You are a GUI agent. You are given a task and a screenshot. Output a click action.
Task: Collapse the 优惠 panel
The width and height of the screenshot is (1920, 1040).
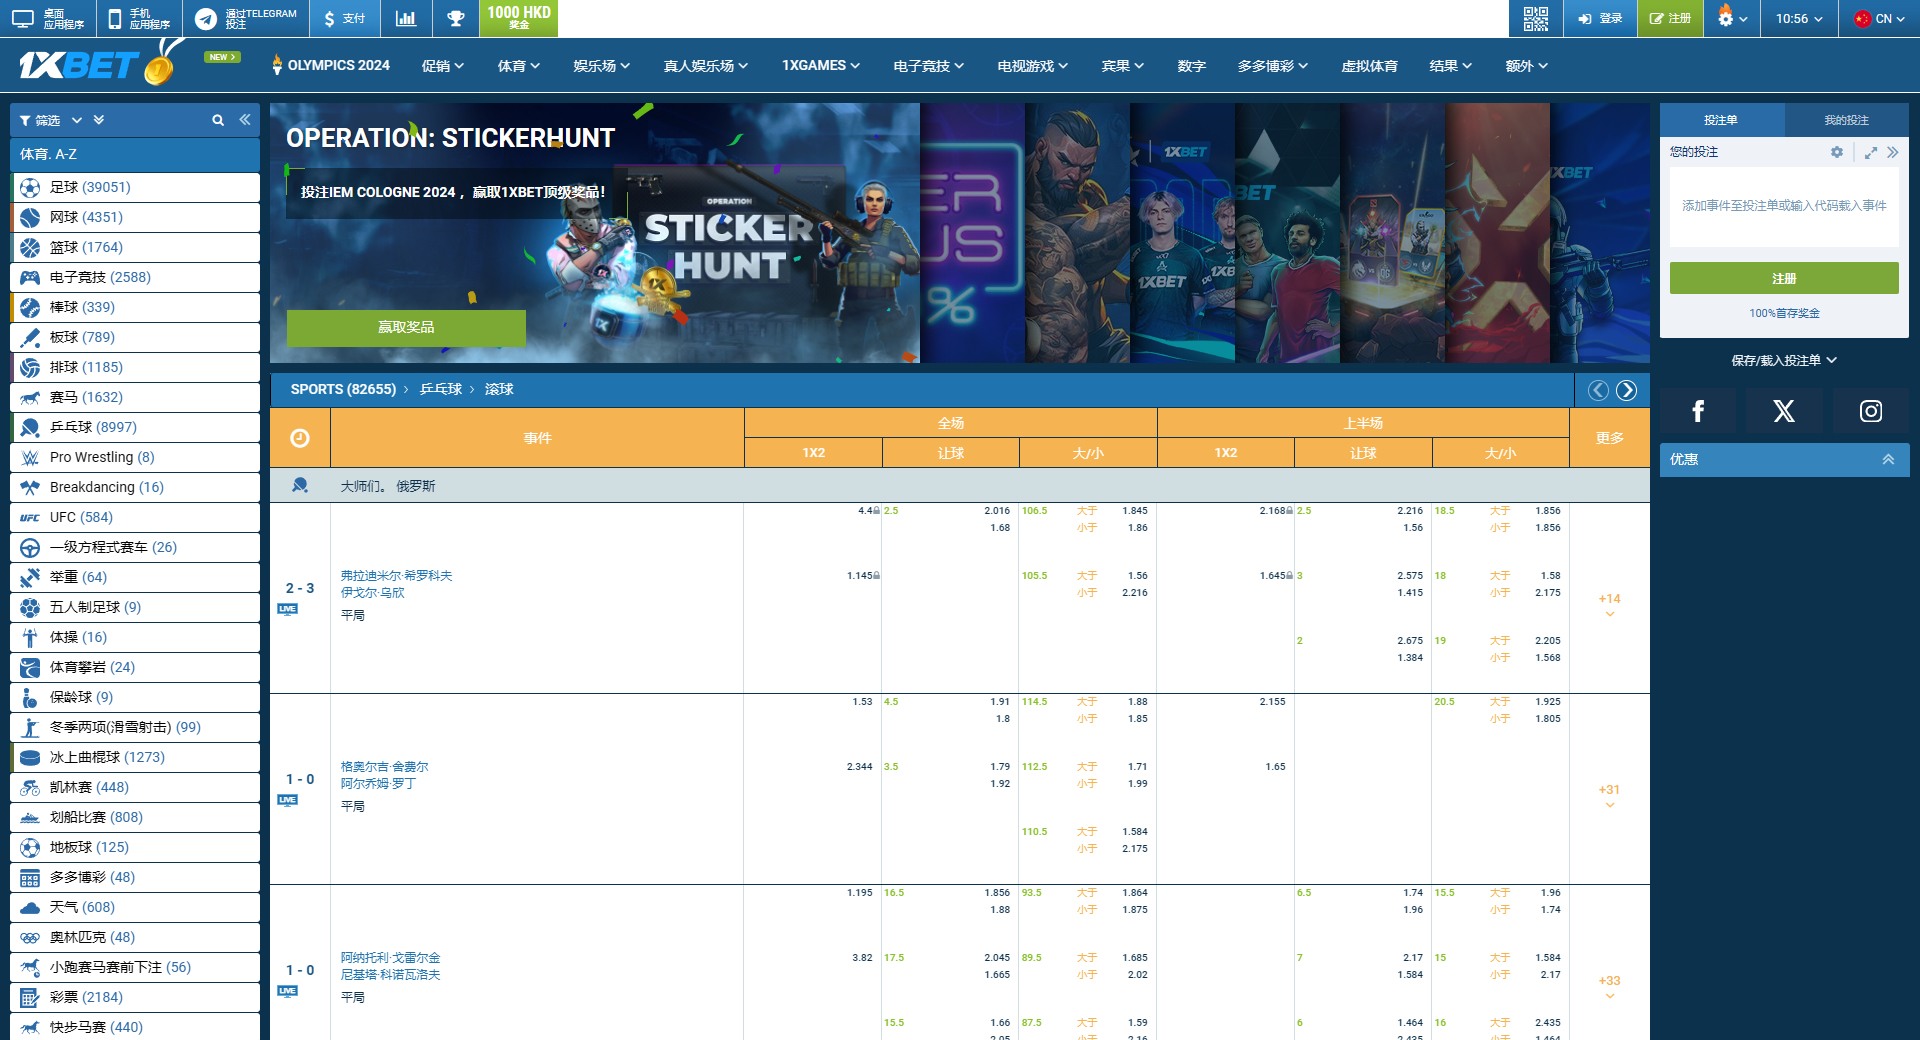click(1888, 460)
